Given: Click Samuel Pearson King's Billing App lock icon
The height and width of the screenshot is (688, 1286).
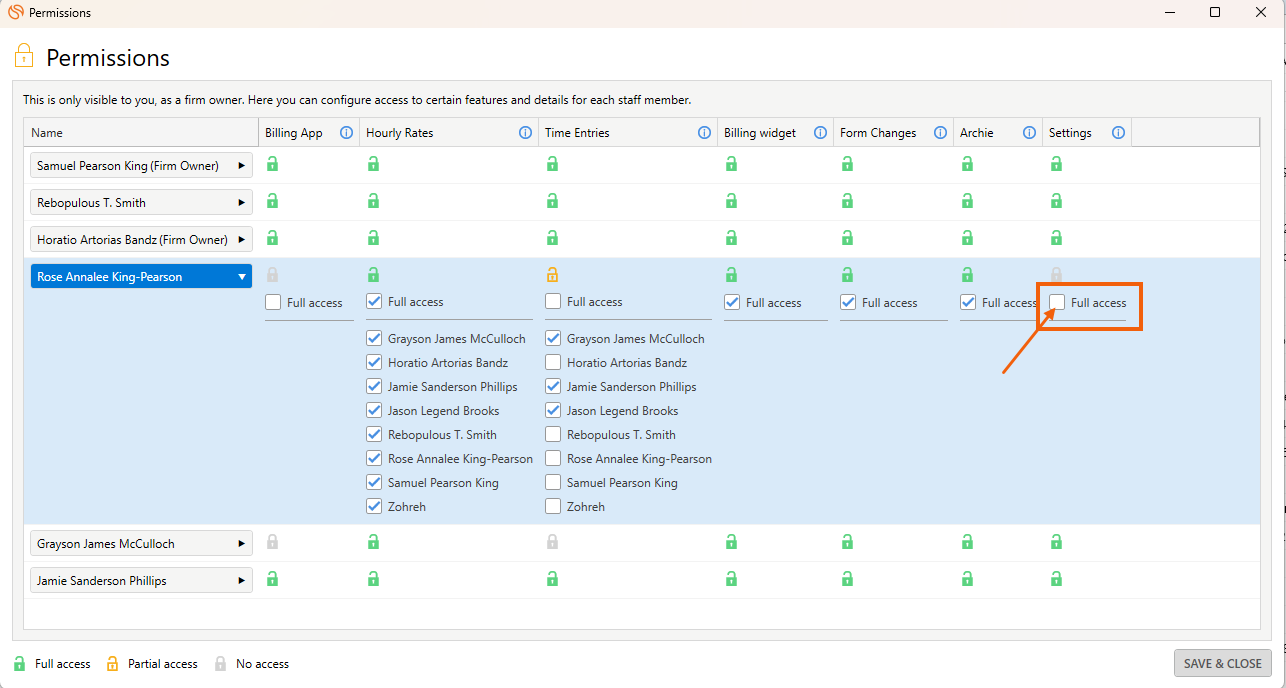Looking at the screenshot, I should pos(272,164).
